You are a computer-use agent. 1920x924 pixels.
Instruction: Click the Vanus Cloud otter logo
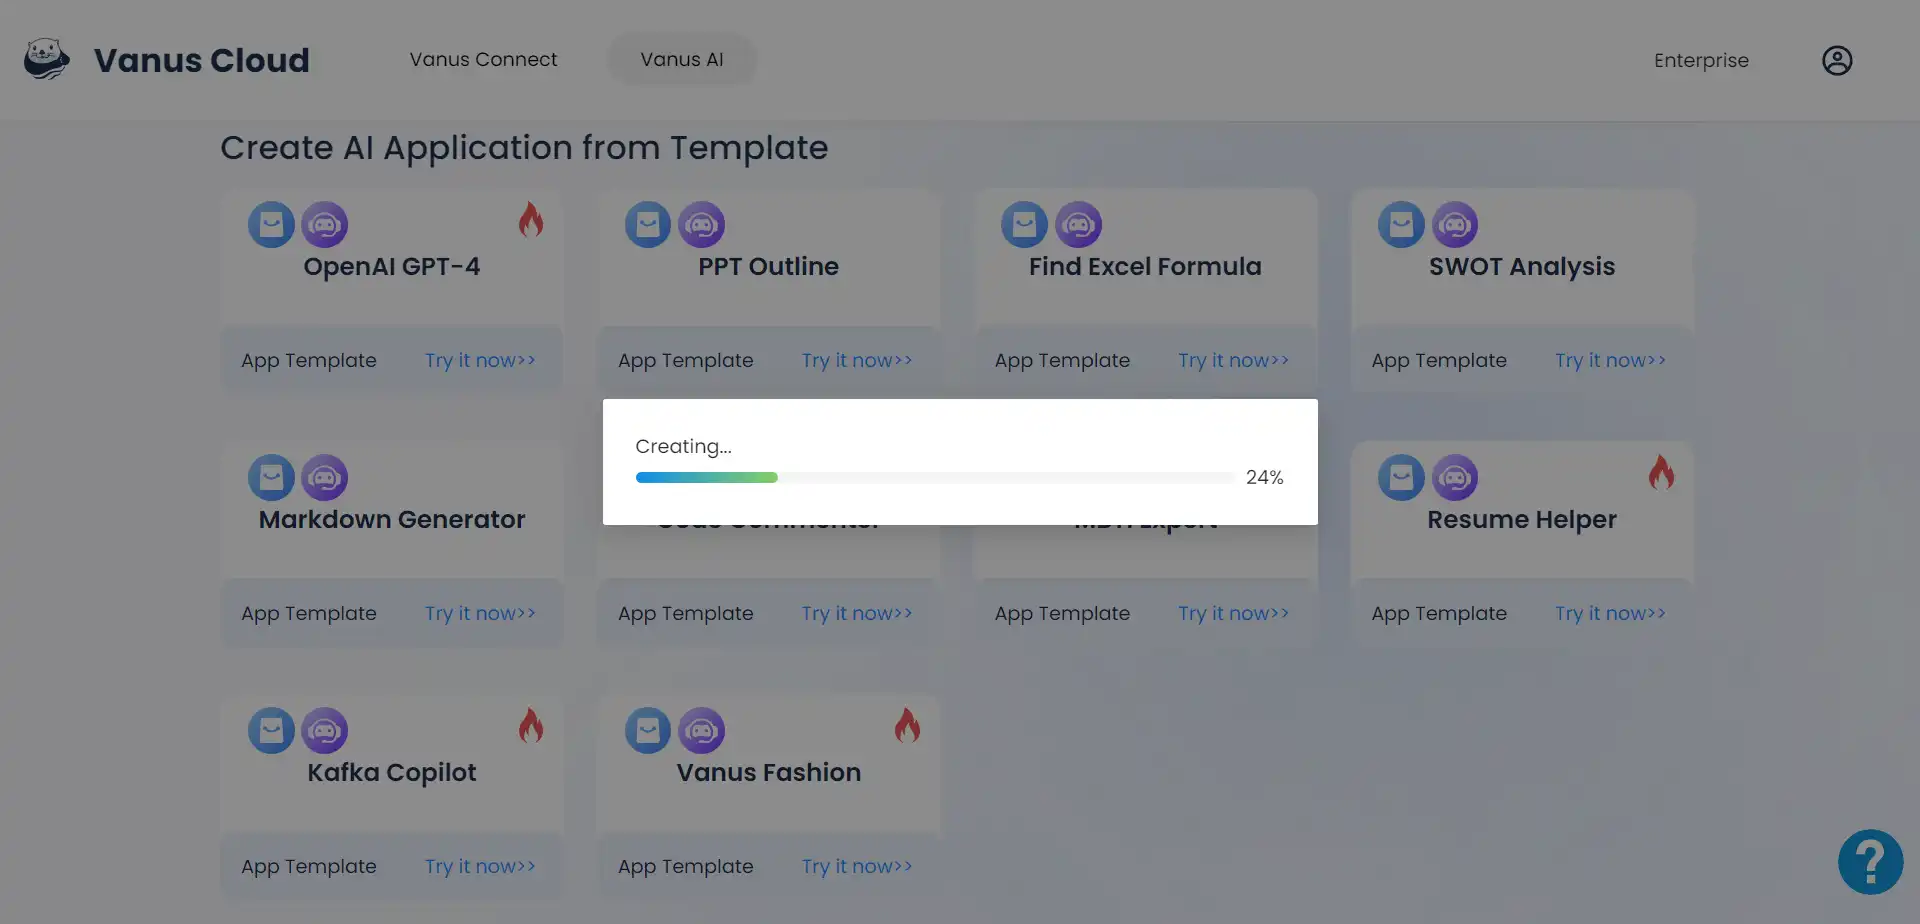[x=46, y=60]
